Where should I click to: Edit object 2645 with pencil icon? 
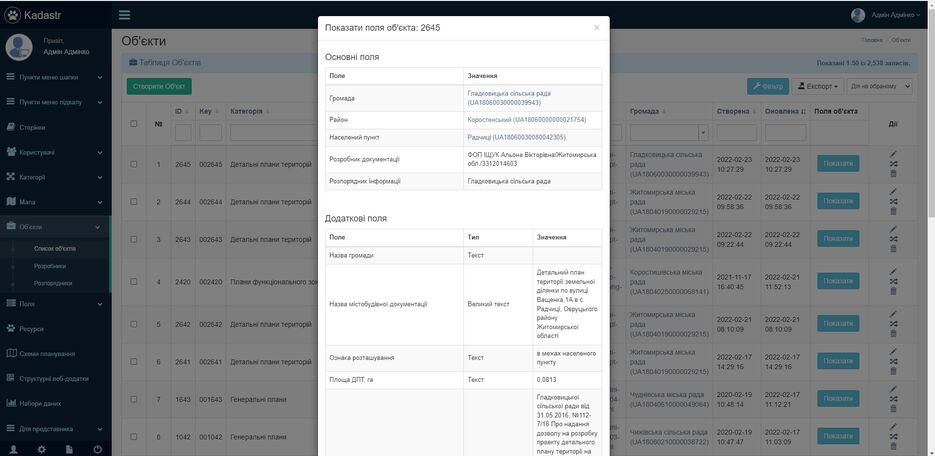(893, 154)
